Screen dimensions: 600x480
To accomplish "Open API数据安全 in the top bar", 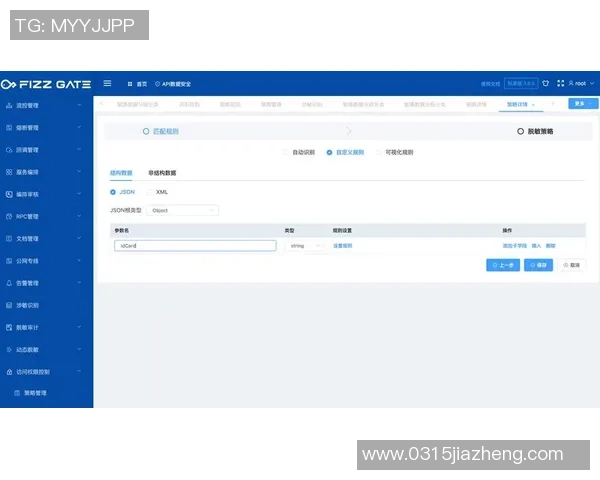I will (x=173, y=84).
